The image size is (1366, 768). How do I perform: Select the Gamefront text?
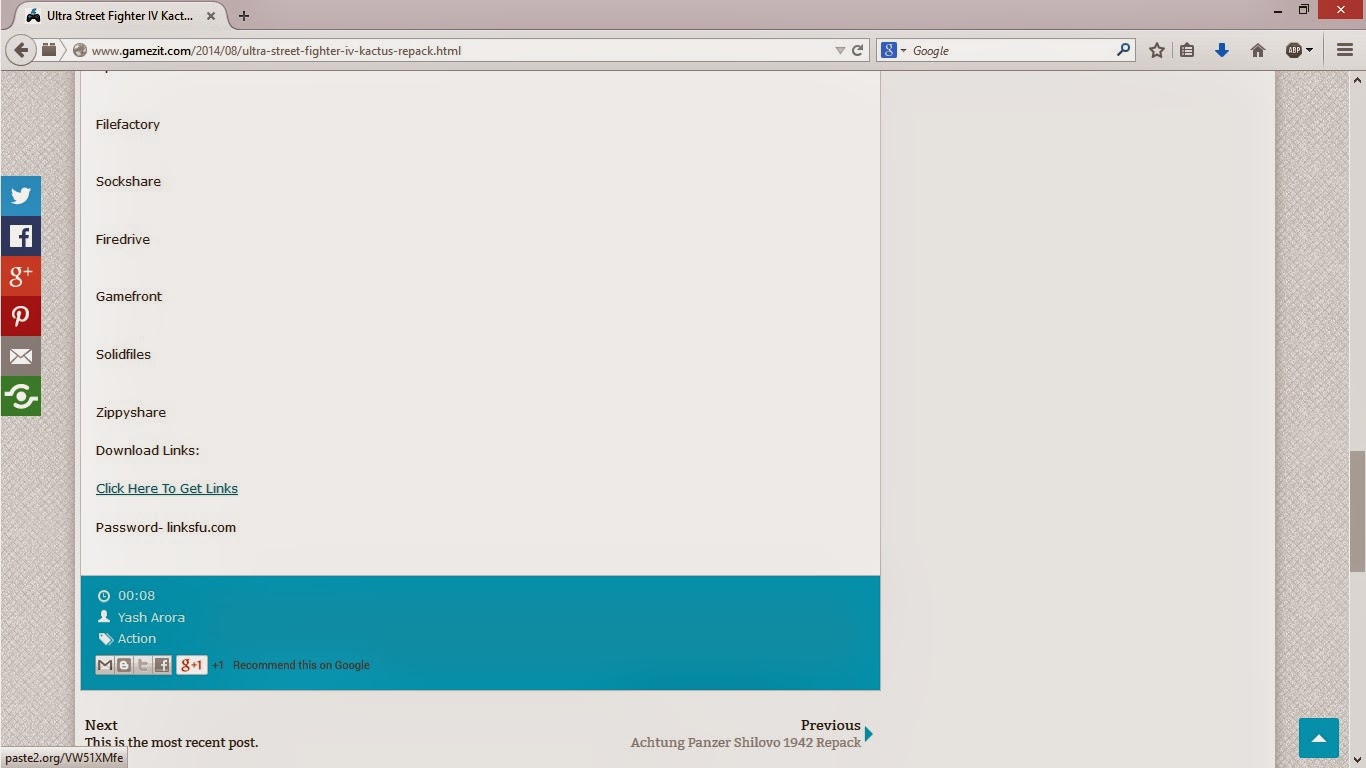tap(129, 297)
